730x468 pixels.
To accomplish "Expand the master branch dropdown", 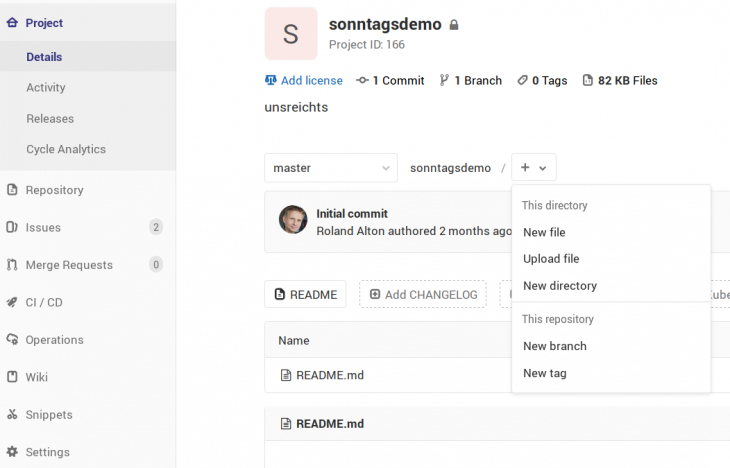I will (331, 168).
